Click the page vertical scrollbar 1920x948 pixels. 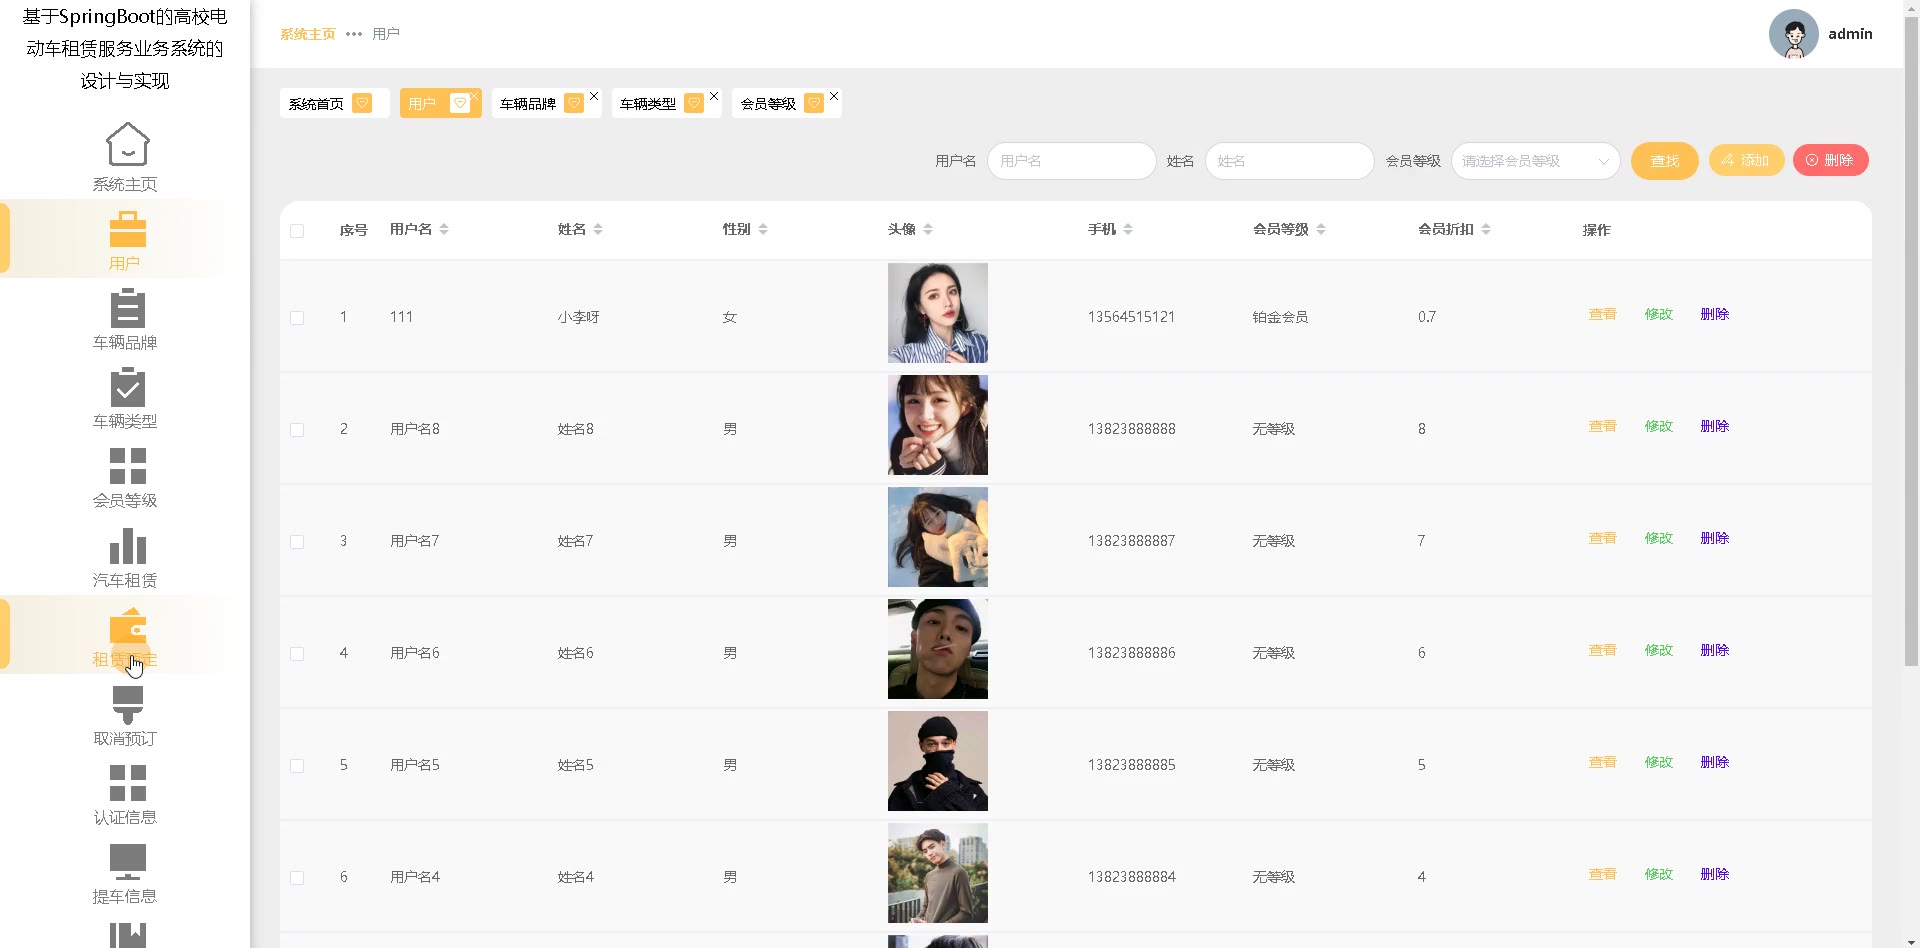tap(1911, 340)
